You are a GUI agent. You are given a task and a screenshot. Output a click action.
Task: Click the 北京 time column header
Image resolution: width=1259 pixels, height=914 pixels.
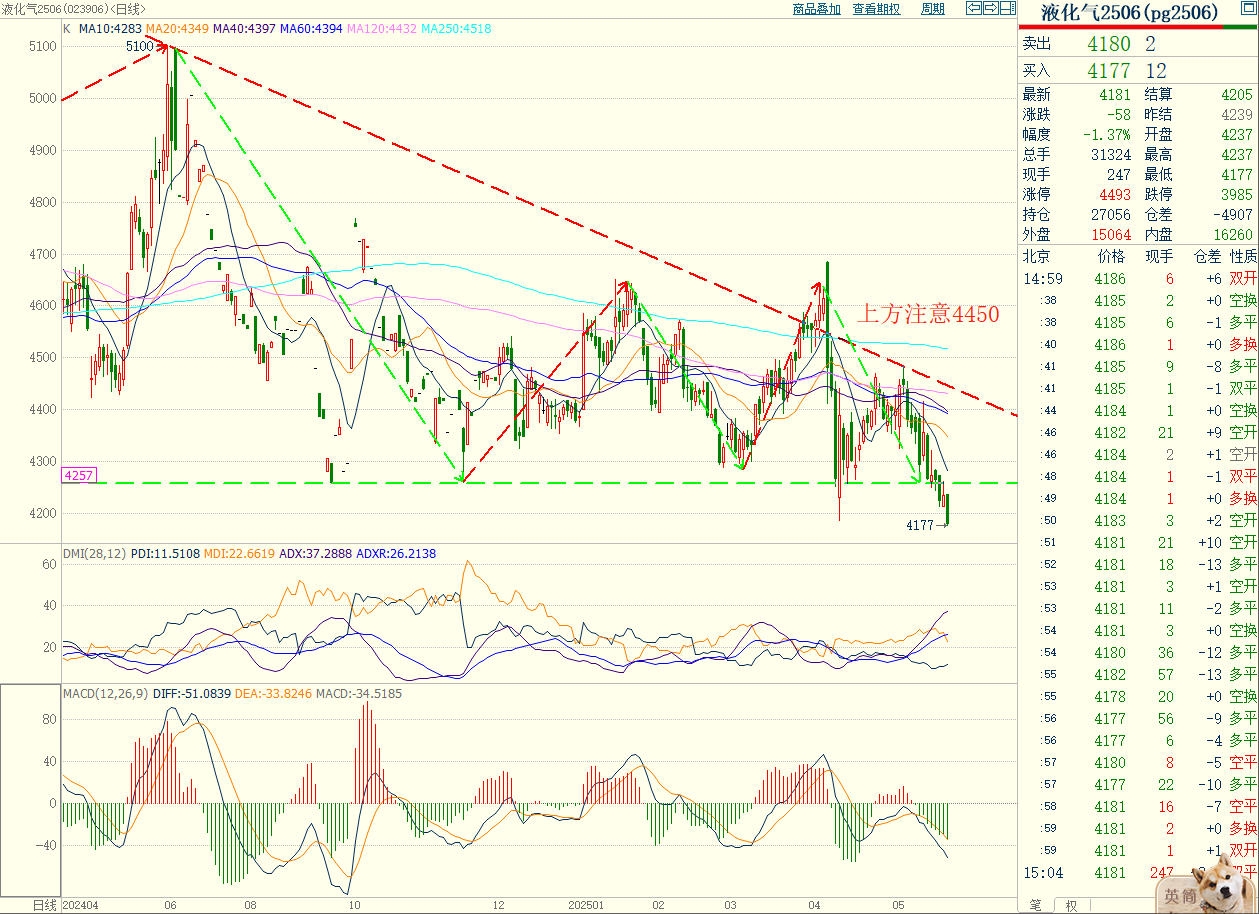[x=1036, y=257]
